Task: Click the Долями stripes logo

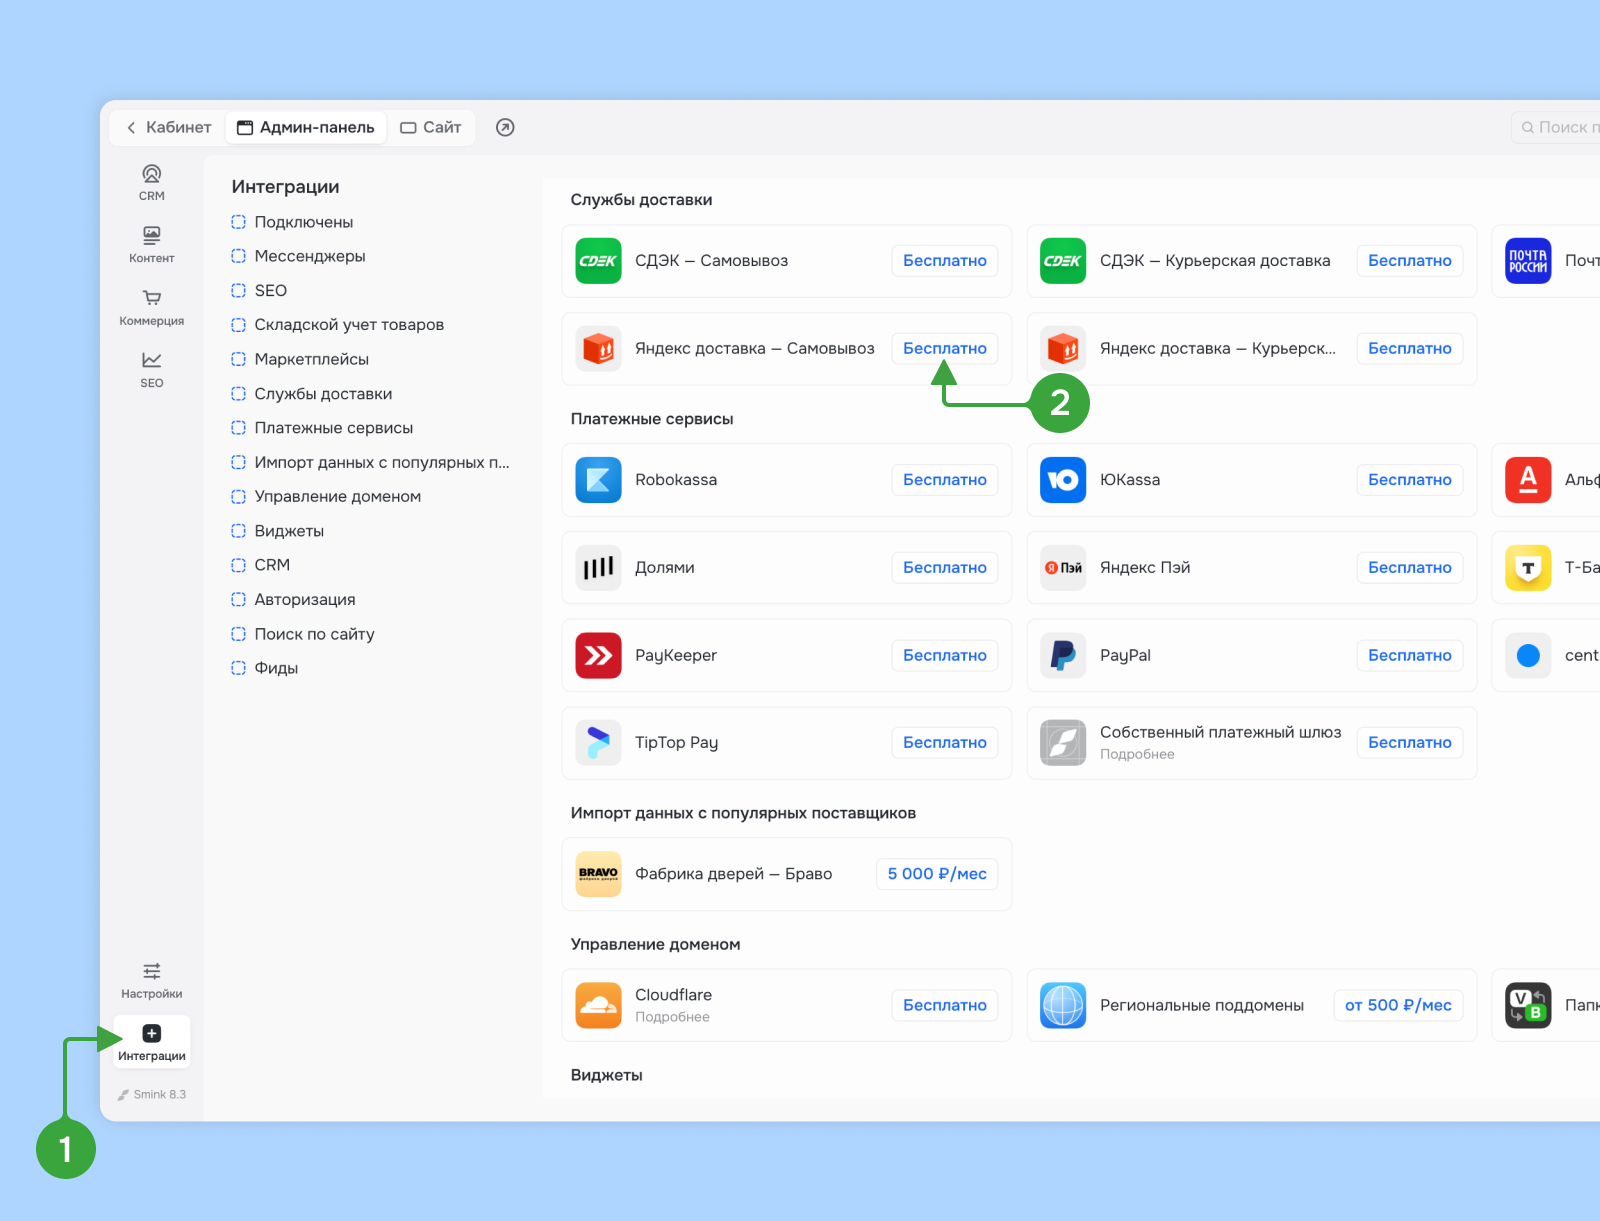Action: coord(598,568)
